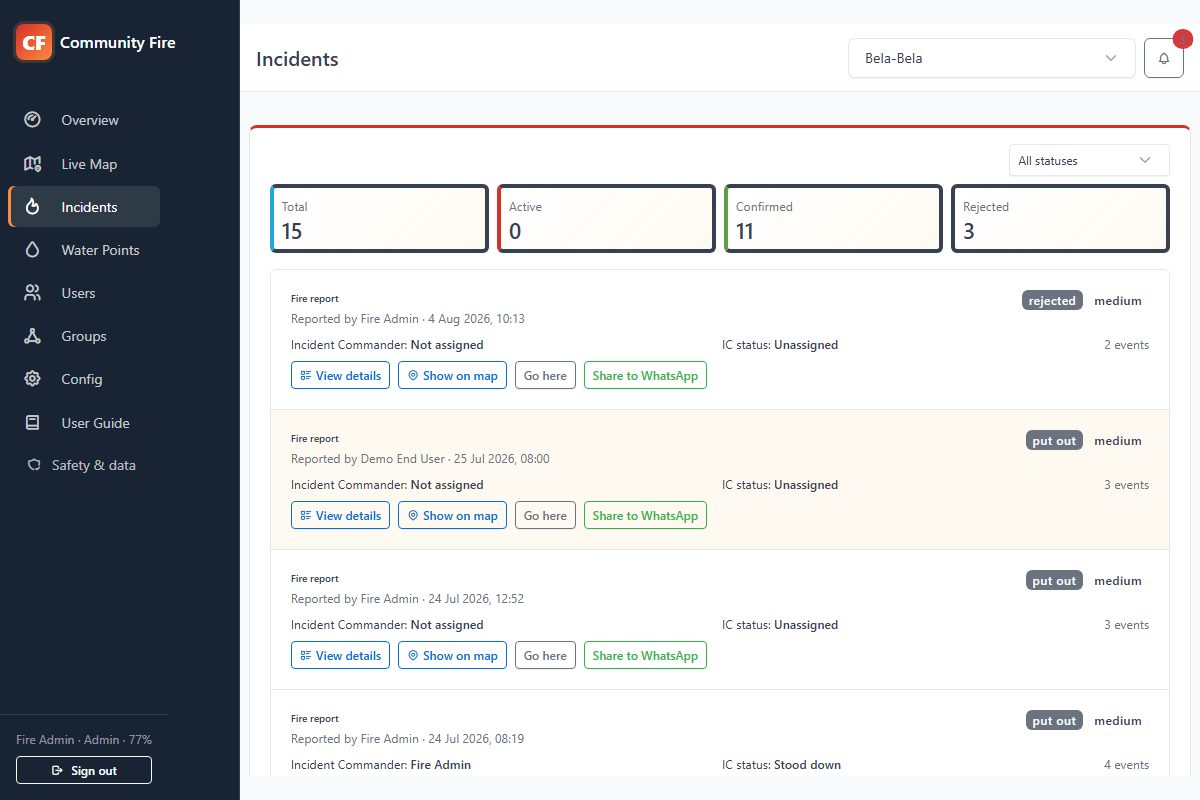
Task: Click put out badge on 25 Jul report
Action: 1054,440
